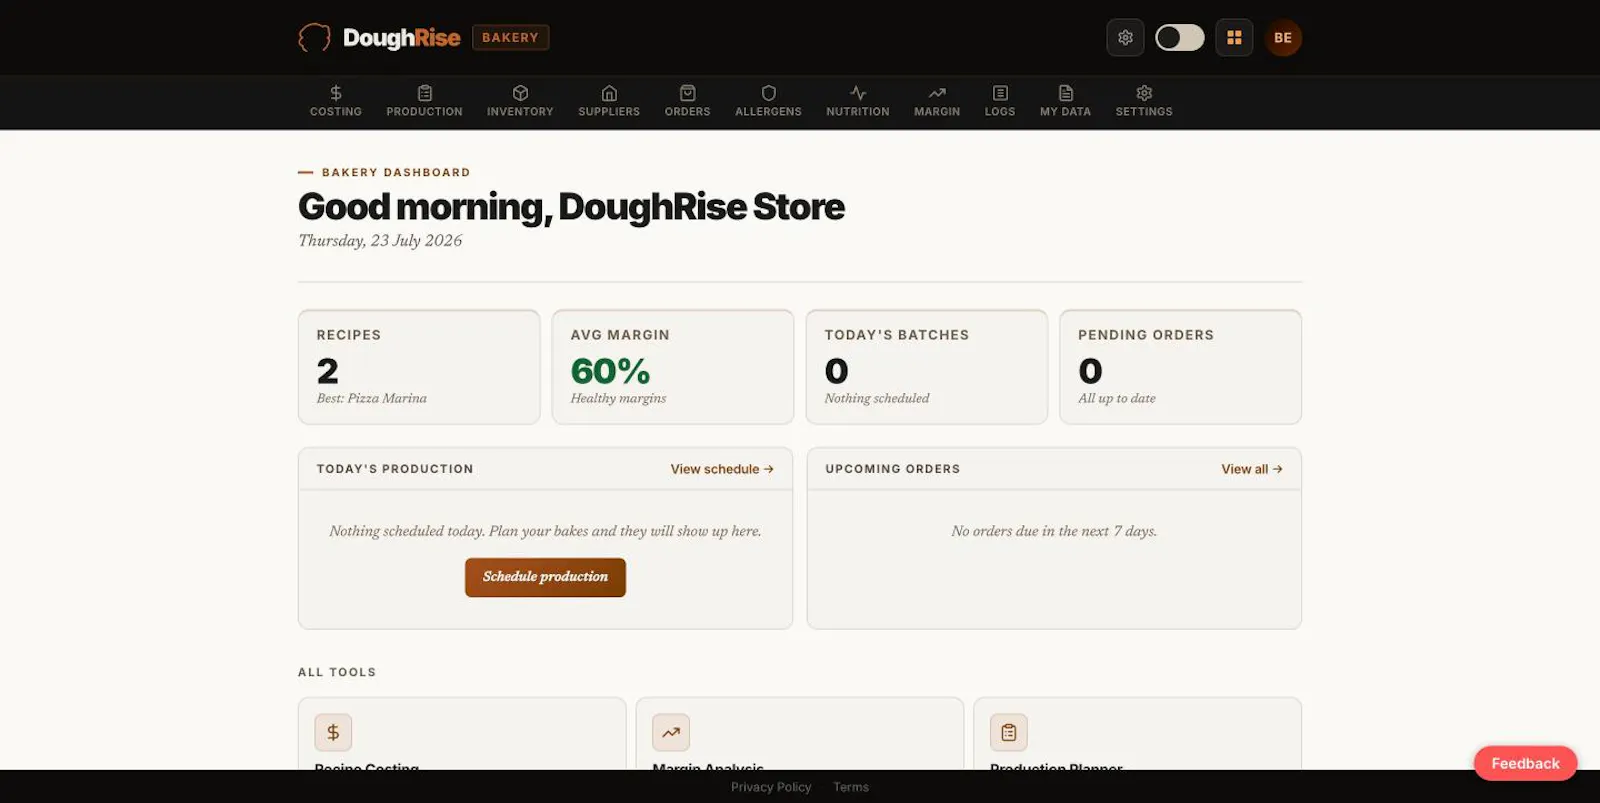Viewport: 1600px width, 803px height.
Task: Open the Costing dollar icon tab
Action: pos(336,93)
